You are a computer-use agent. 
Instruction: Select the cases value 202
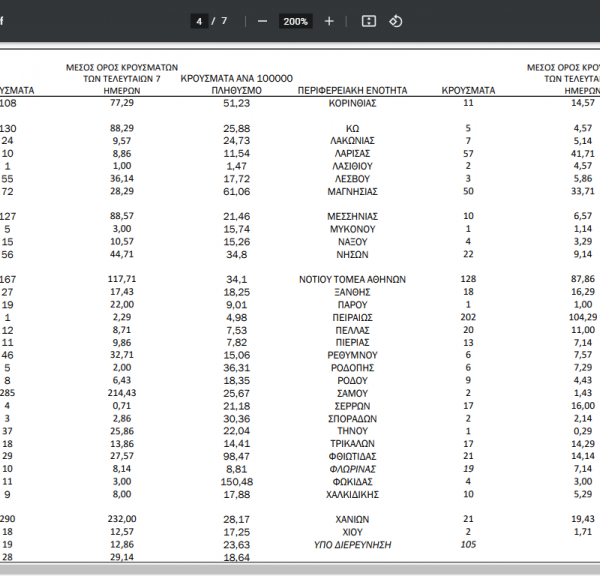tap(468, 317)
